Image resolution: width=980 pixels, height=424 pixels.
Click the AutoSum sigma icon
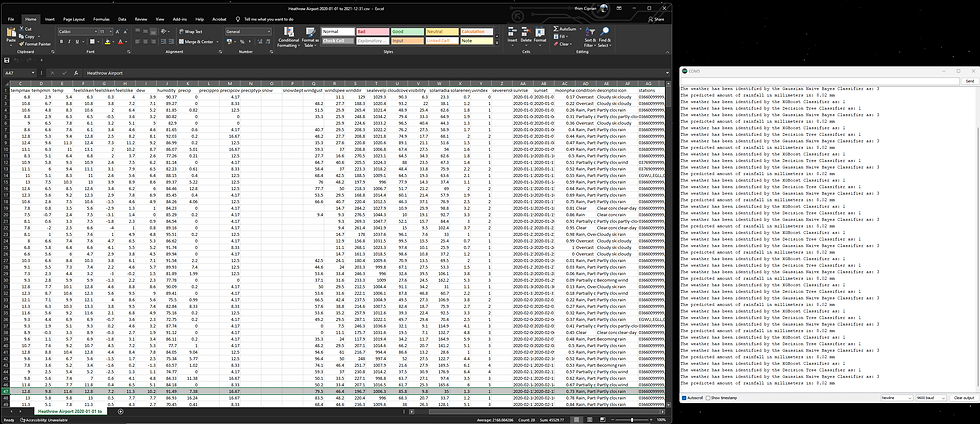[556, 29]
